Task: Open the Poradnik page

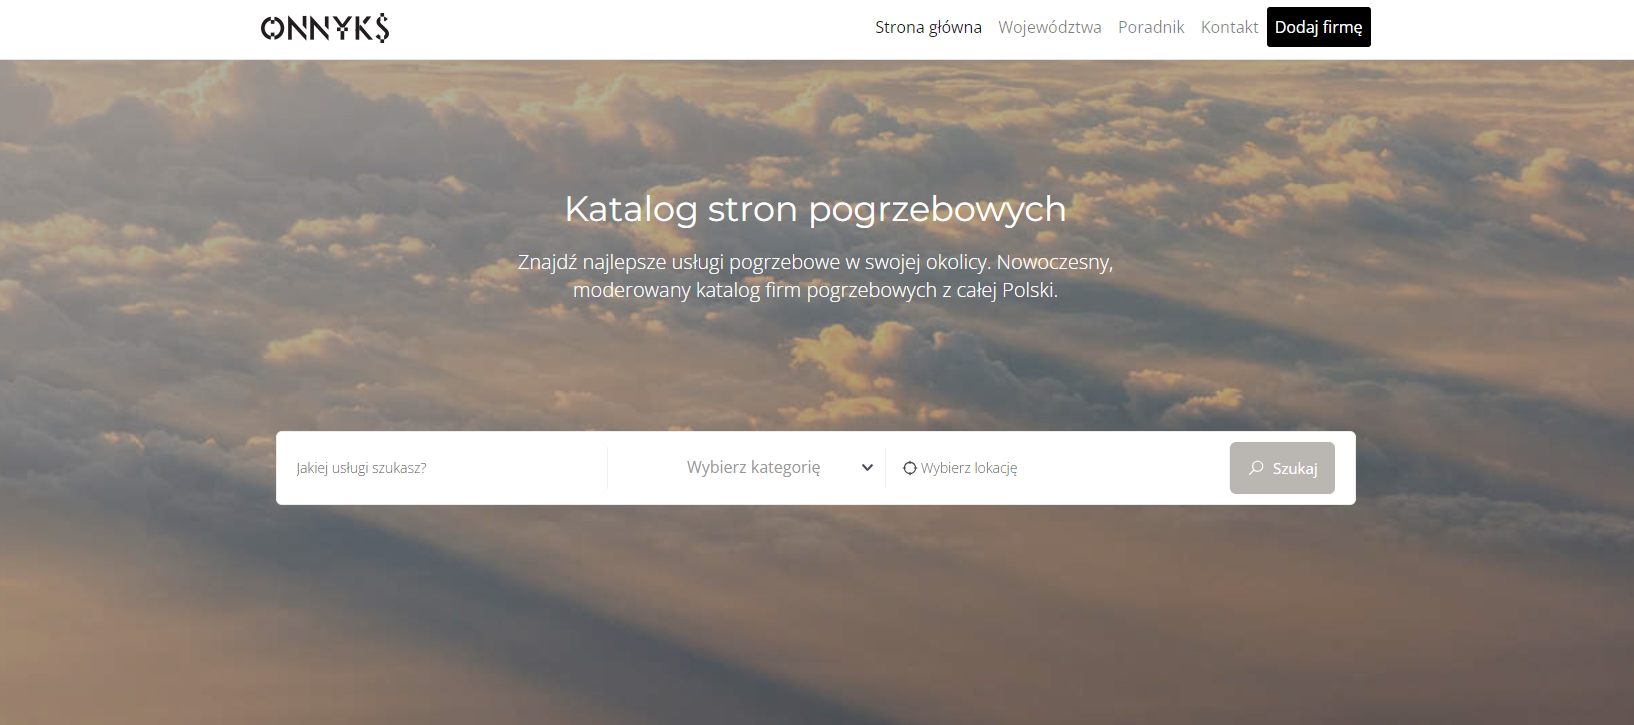Action: click(x=1151, y=27)
